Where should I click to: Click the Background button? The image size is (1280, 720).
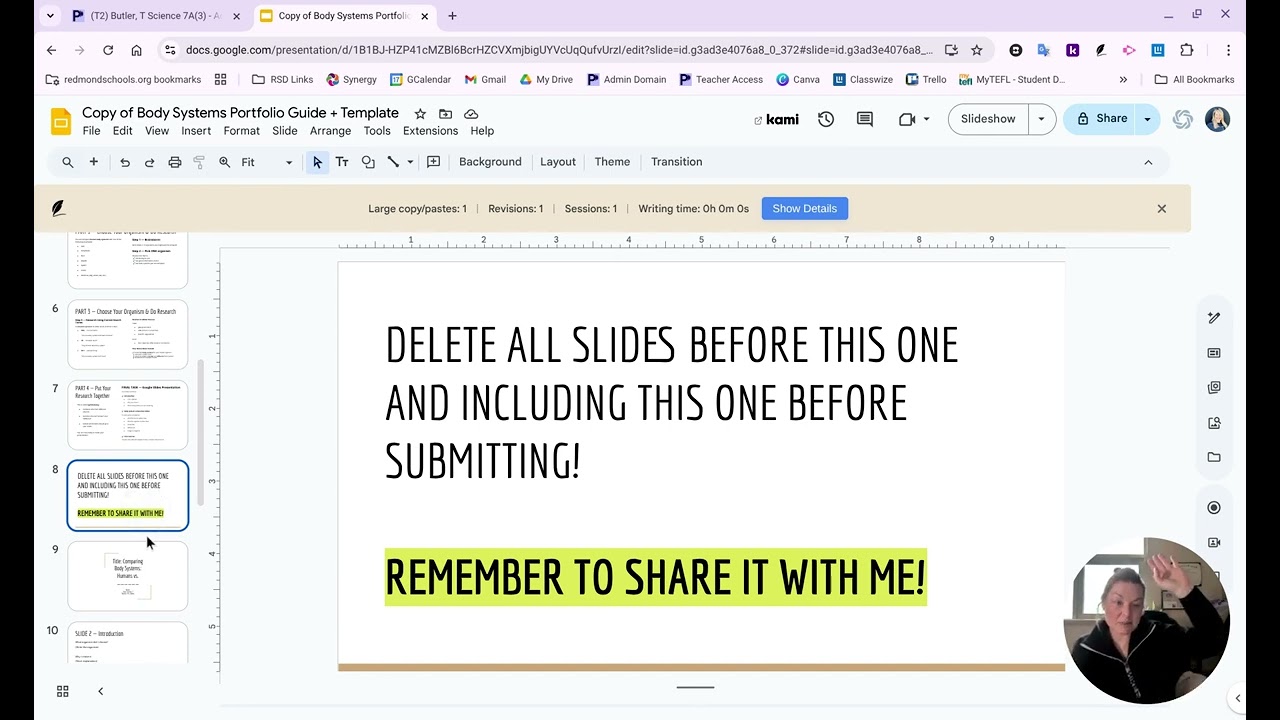(490, 162)
